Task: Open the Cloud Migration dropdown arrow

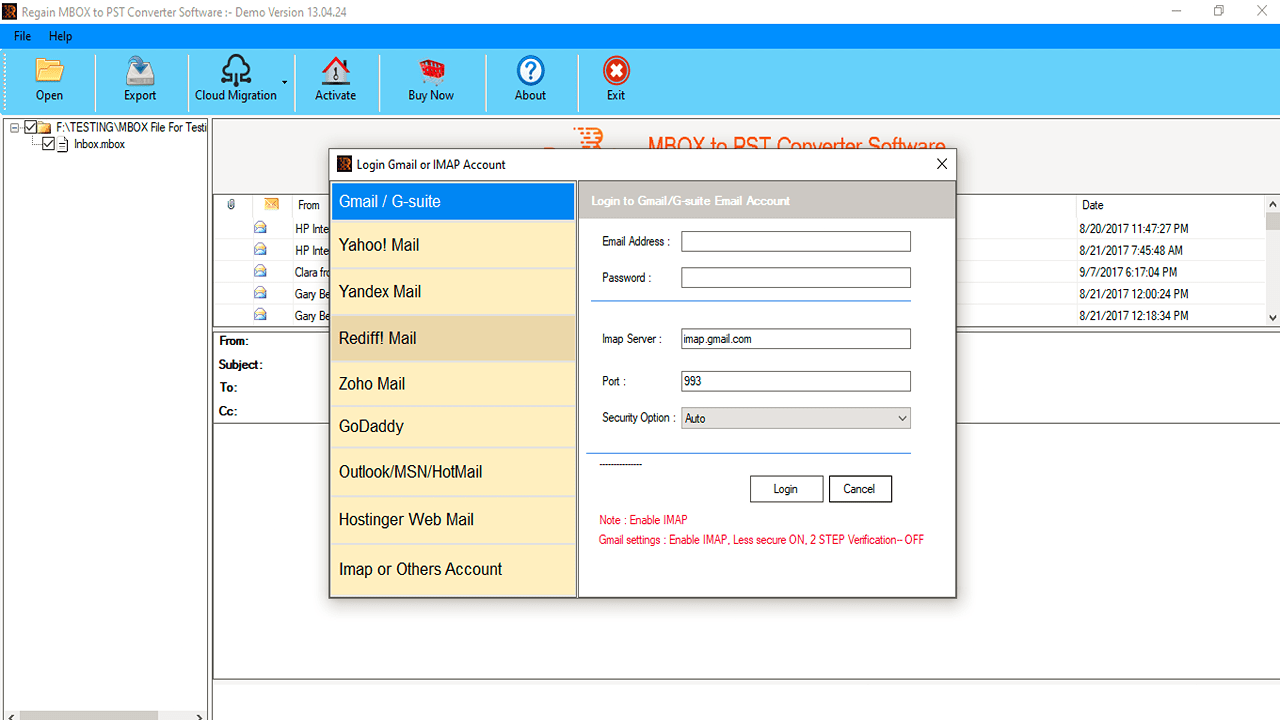Action: (283, 84)
